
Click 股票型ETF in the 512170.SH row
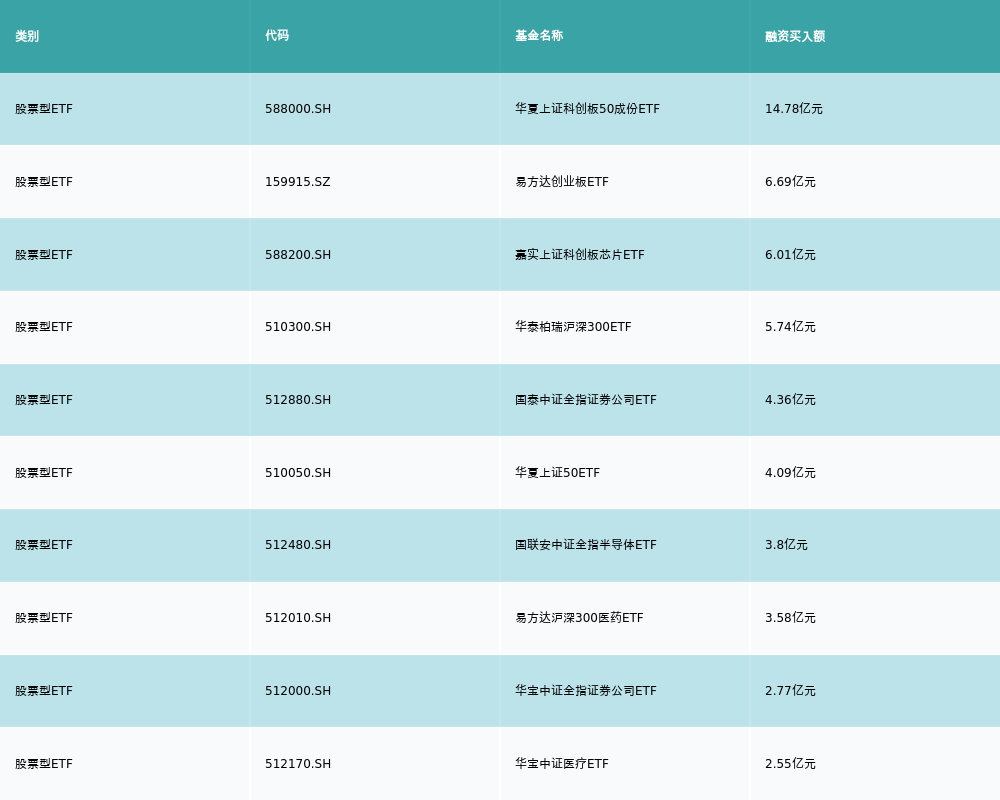click(44, 764)
